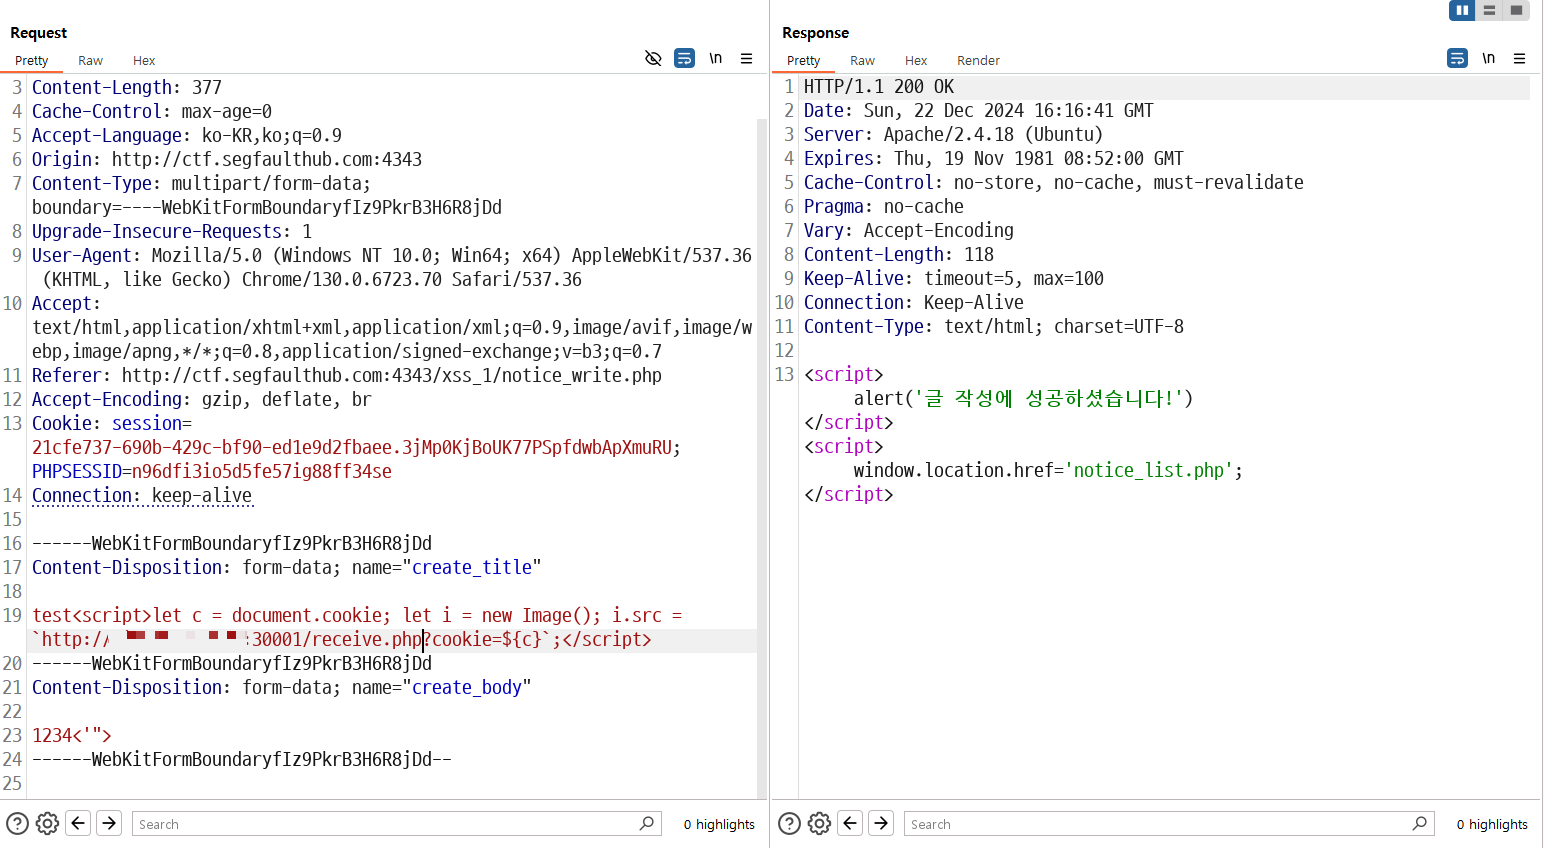1544x848 pixels.
Task: Open the Response Hex tab
Action: tap(916, 60)
